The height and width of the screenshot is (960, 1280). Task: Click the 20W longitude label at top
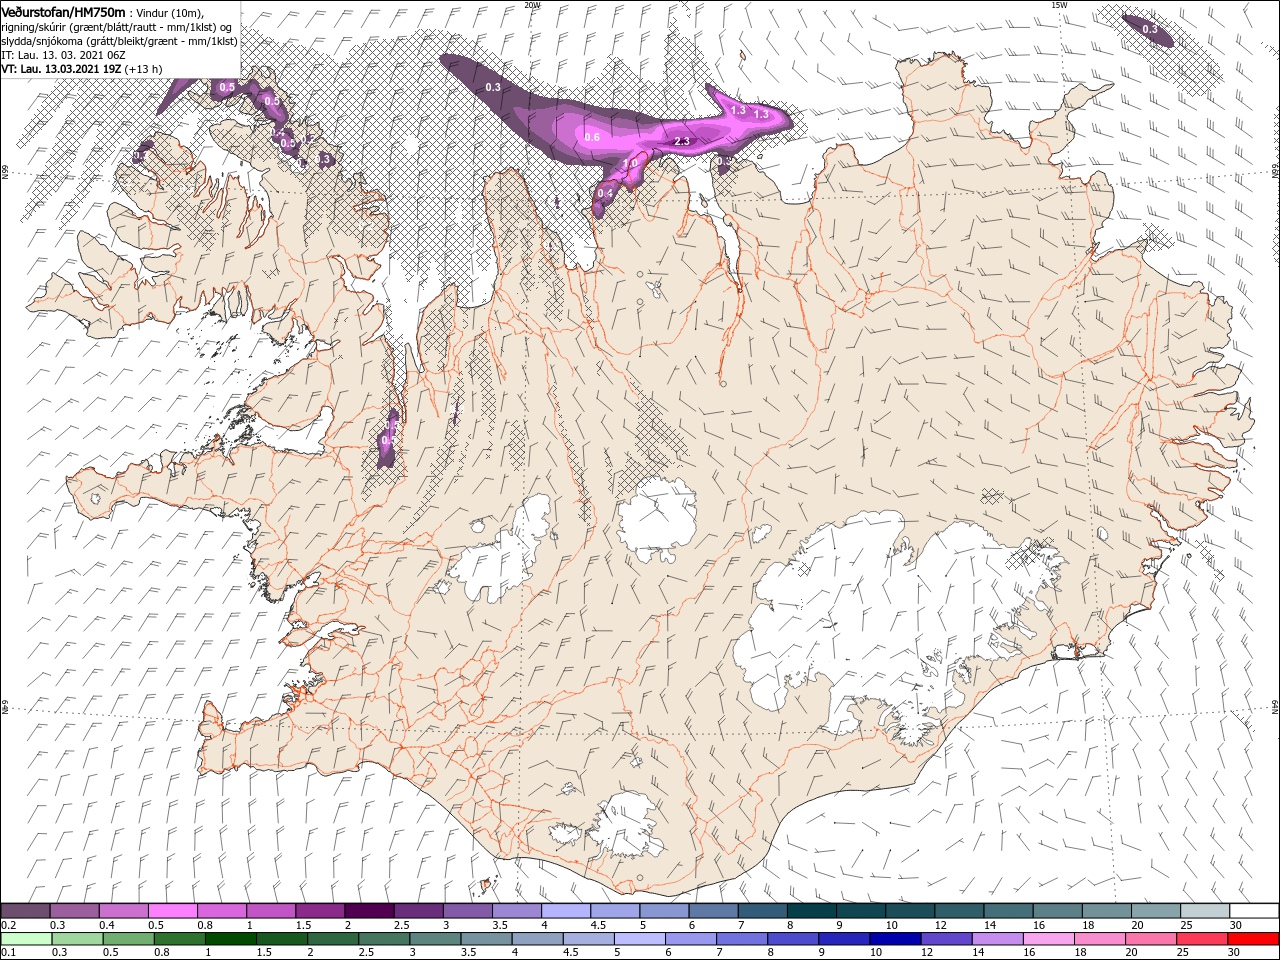click(532, 5)
